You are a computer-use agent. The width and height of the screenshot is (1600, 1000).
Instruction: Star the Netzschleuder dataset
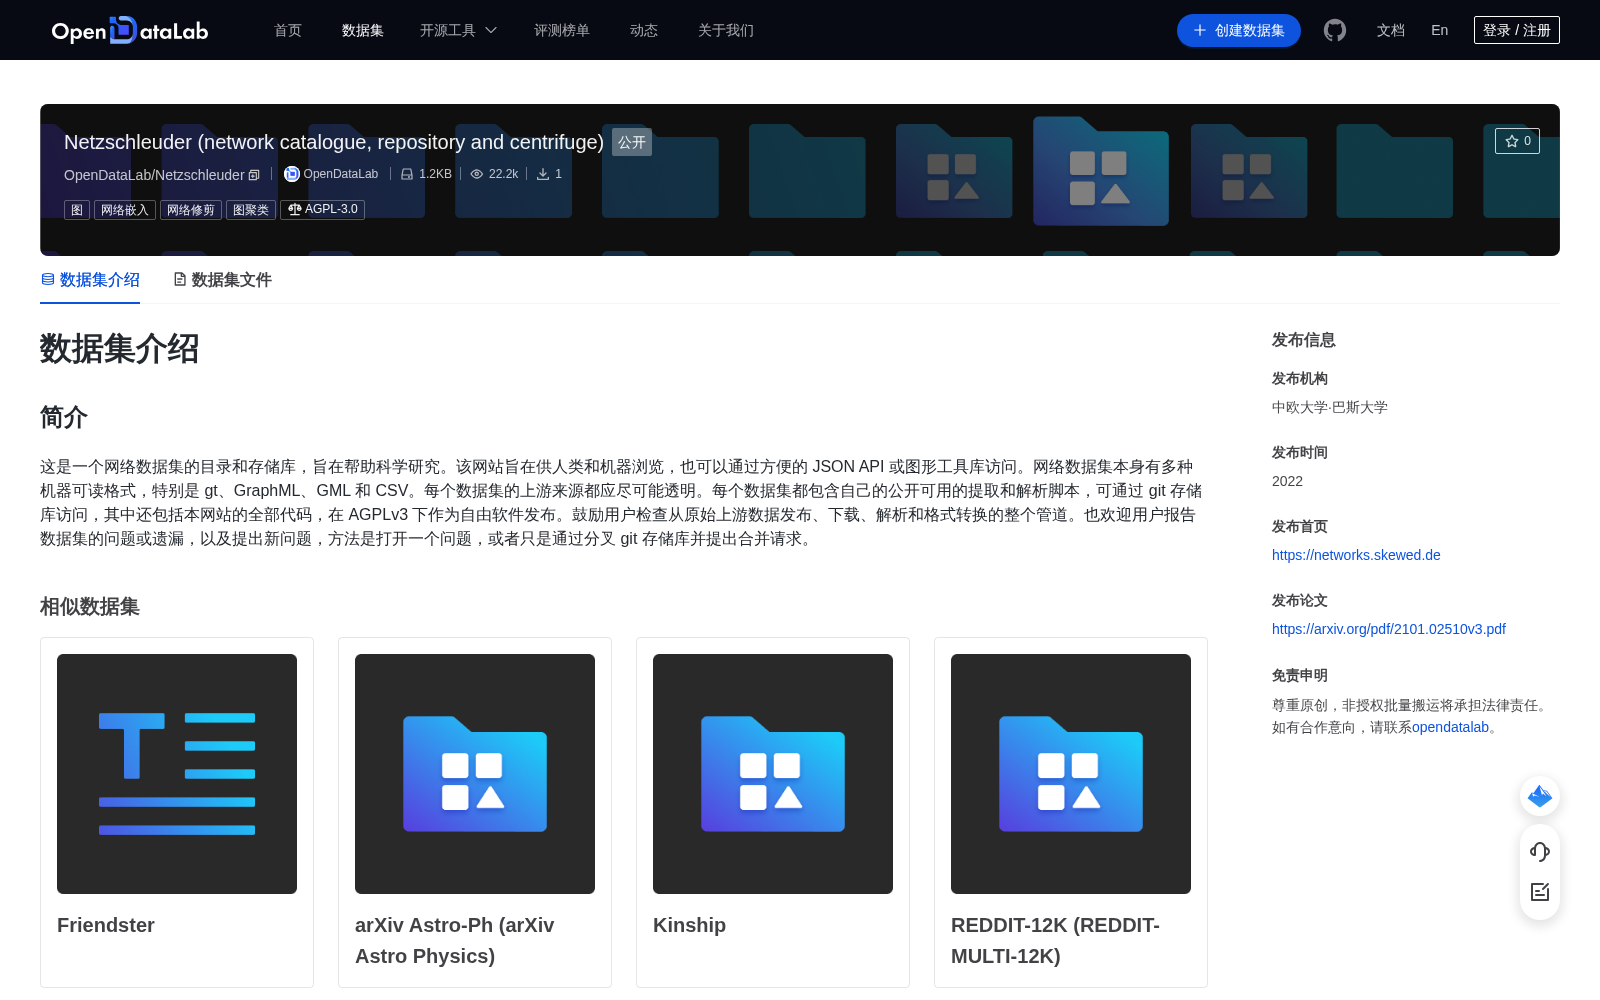[x=1517, y=141]
